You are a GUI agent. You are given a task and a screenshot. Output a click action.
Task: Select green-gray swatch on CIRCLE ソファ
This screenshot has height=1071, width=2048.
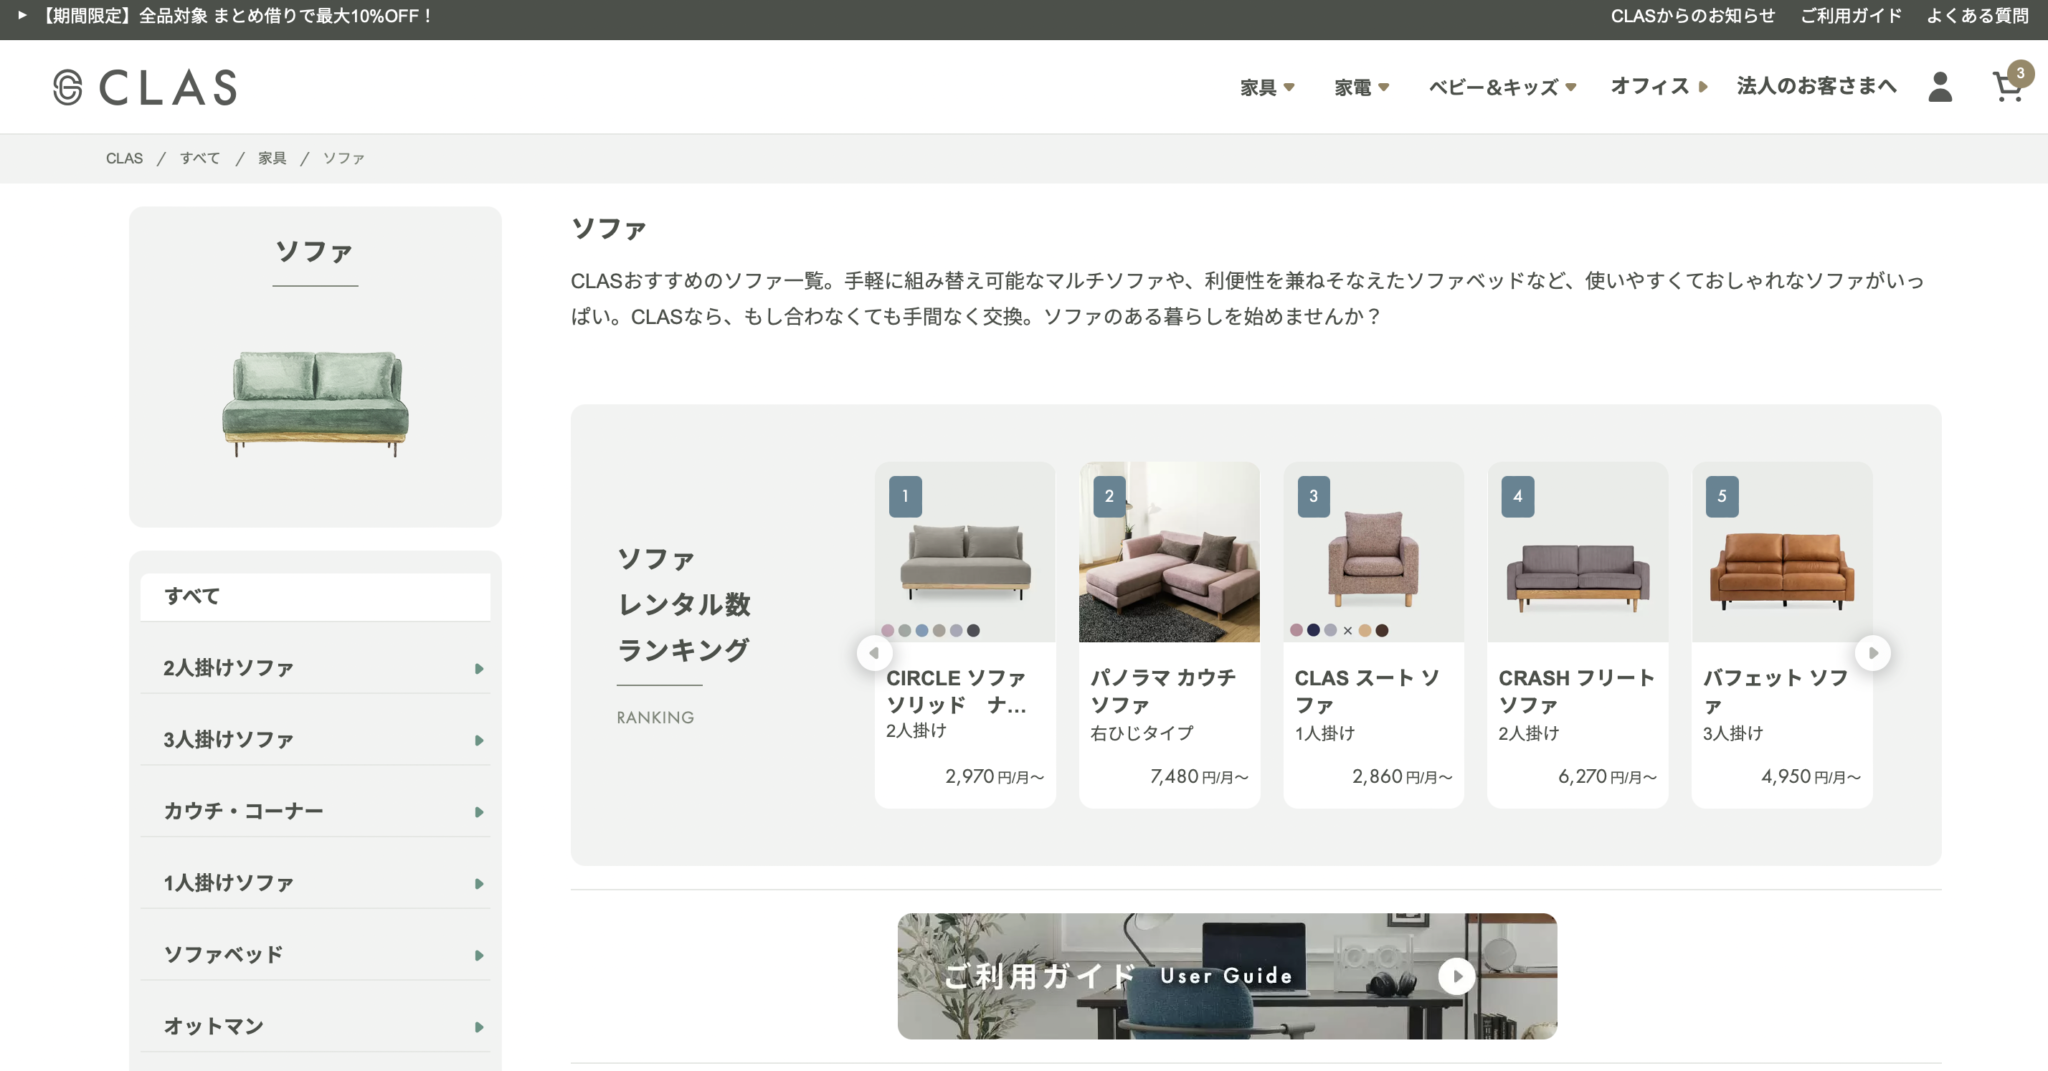(x=905, y=630)
